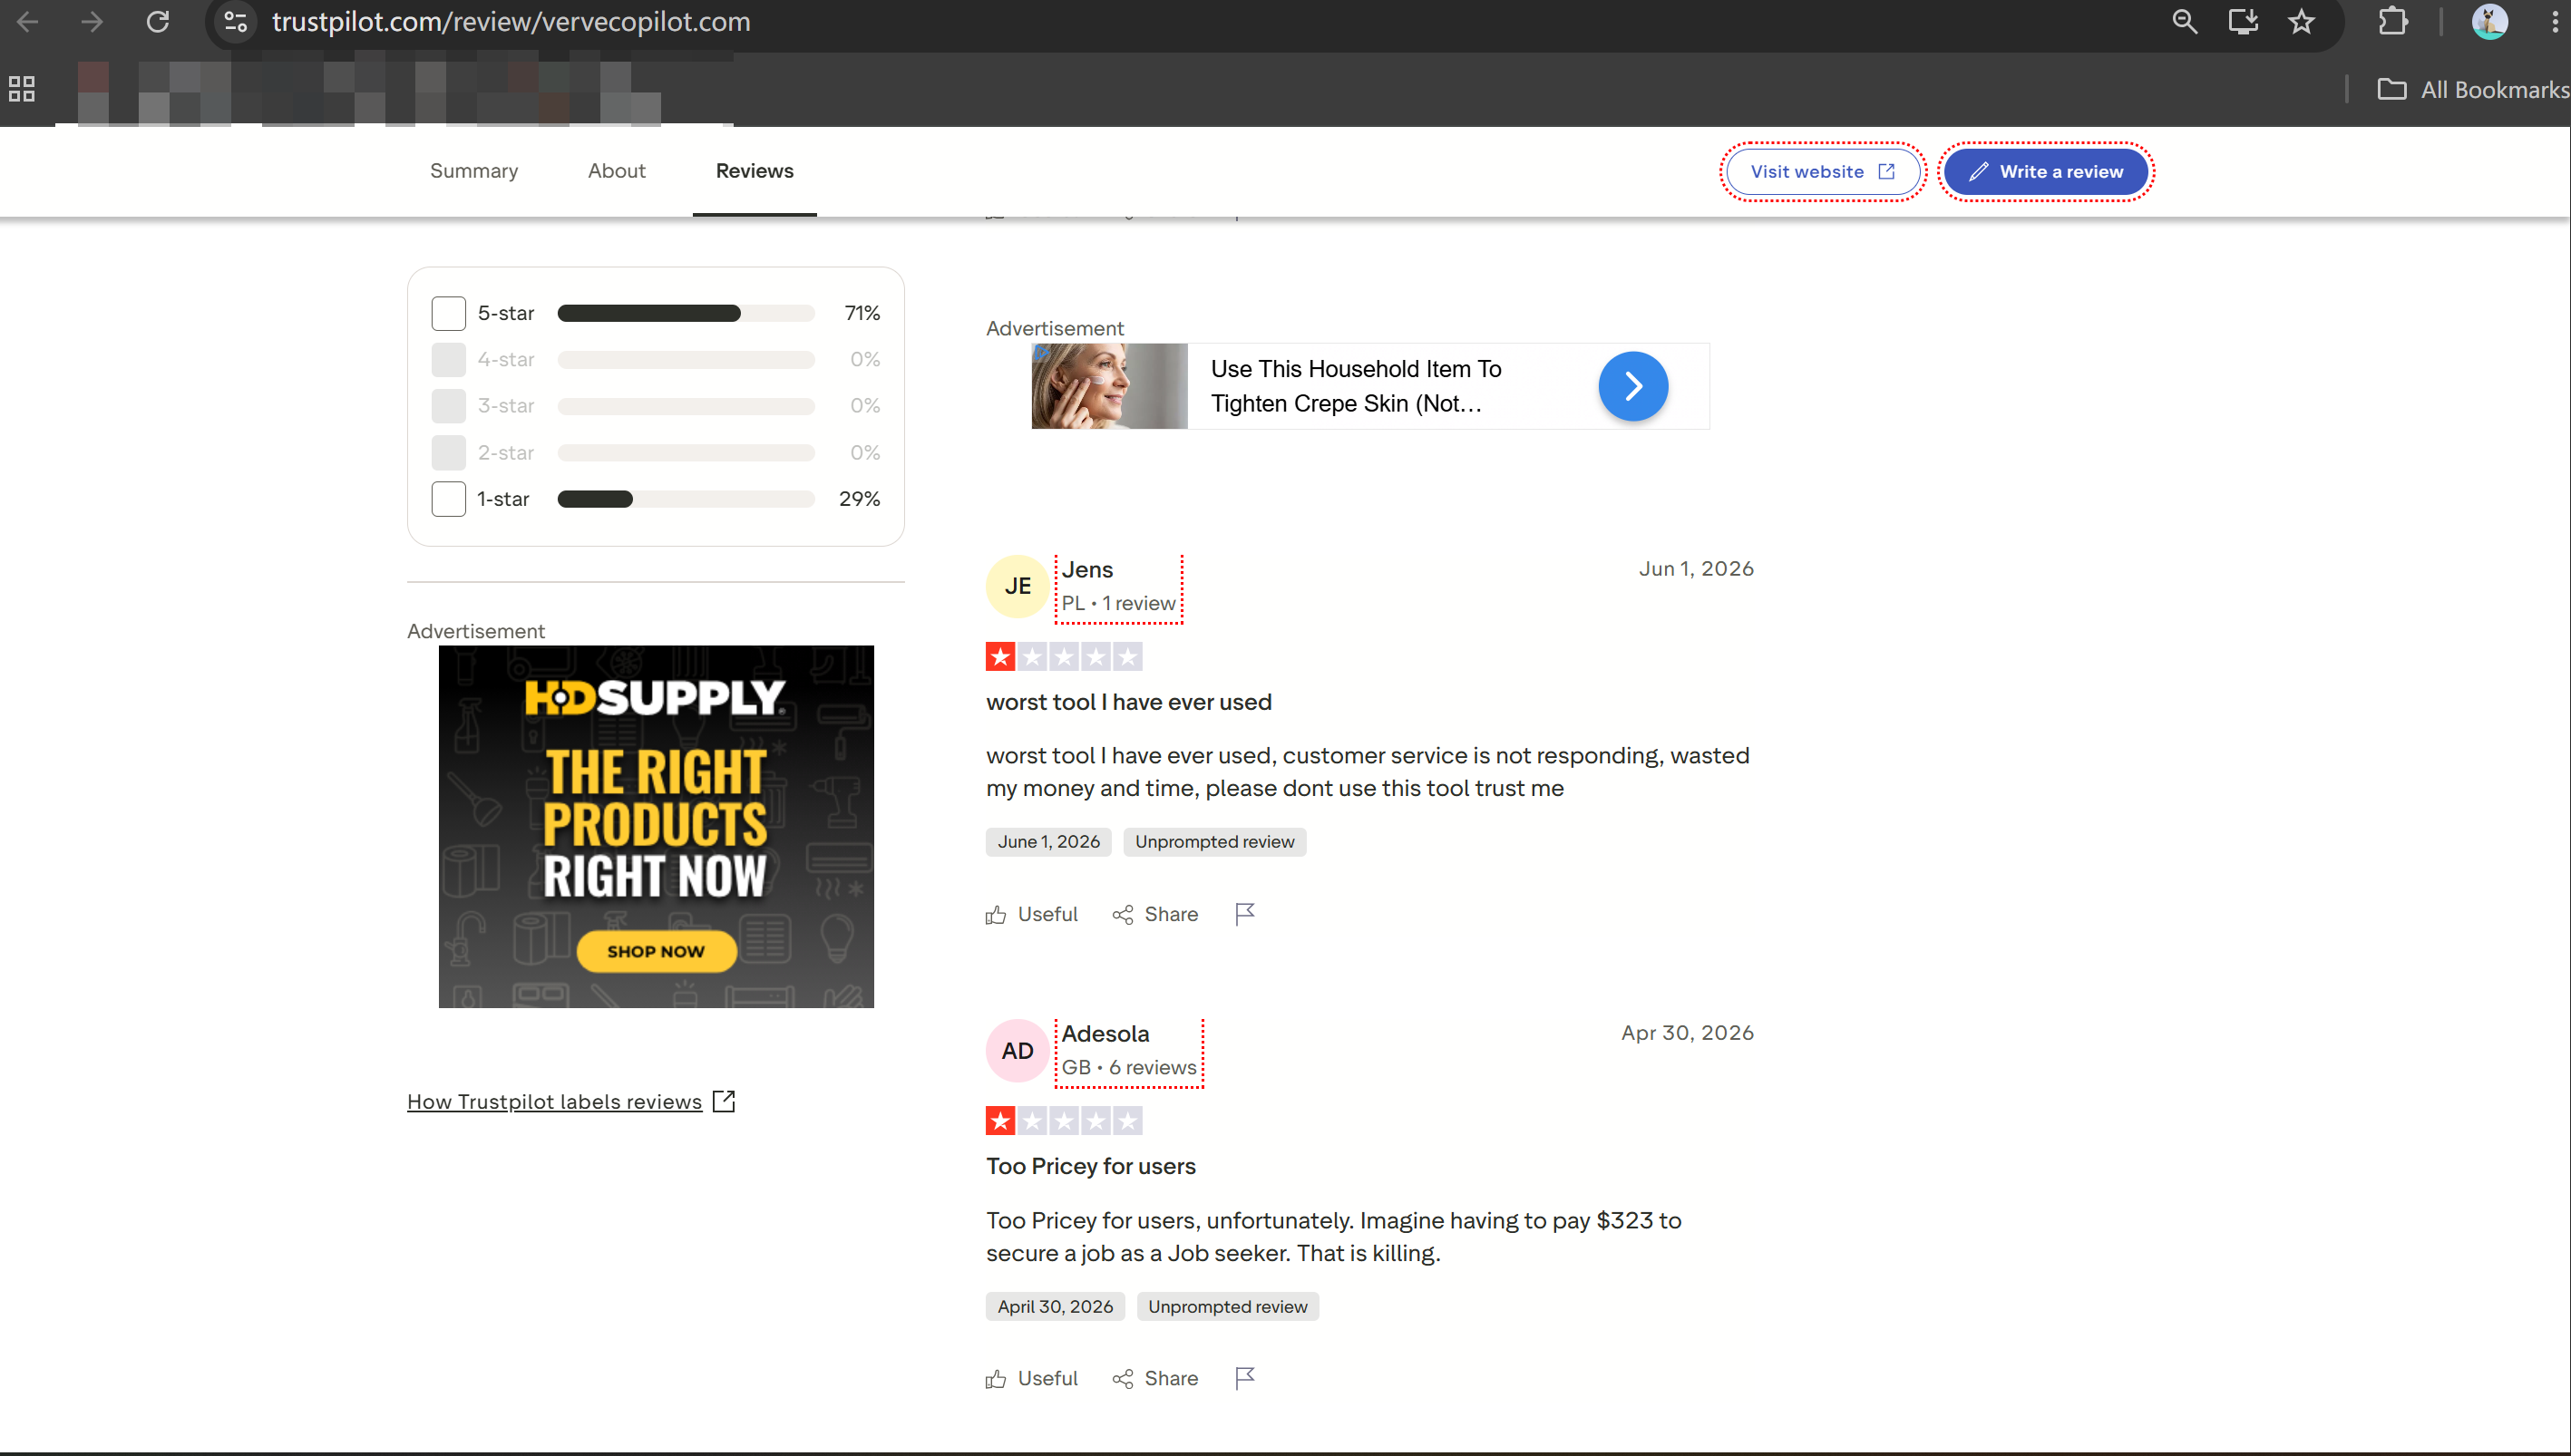The image size is (2571, 1456).
Task: Share Jens's review
Action: (1155, 914)
